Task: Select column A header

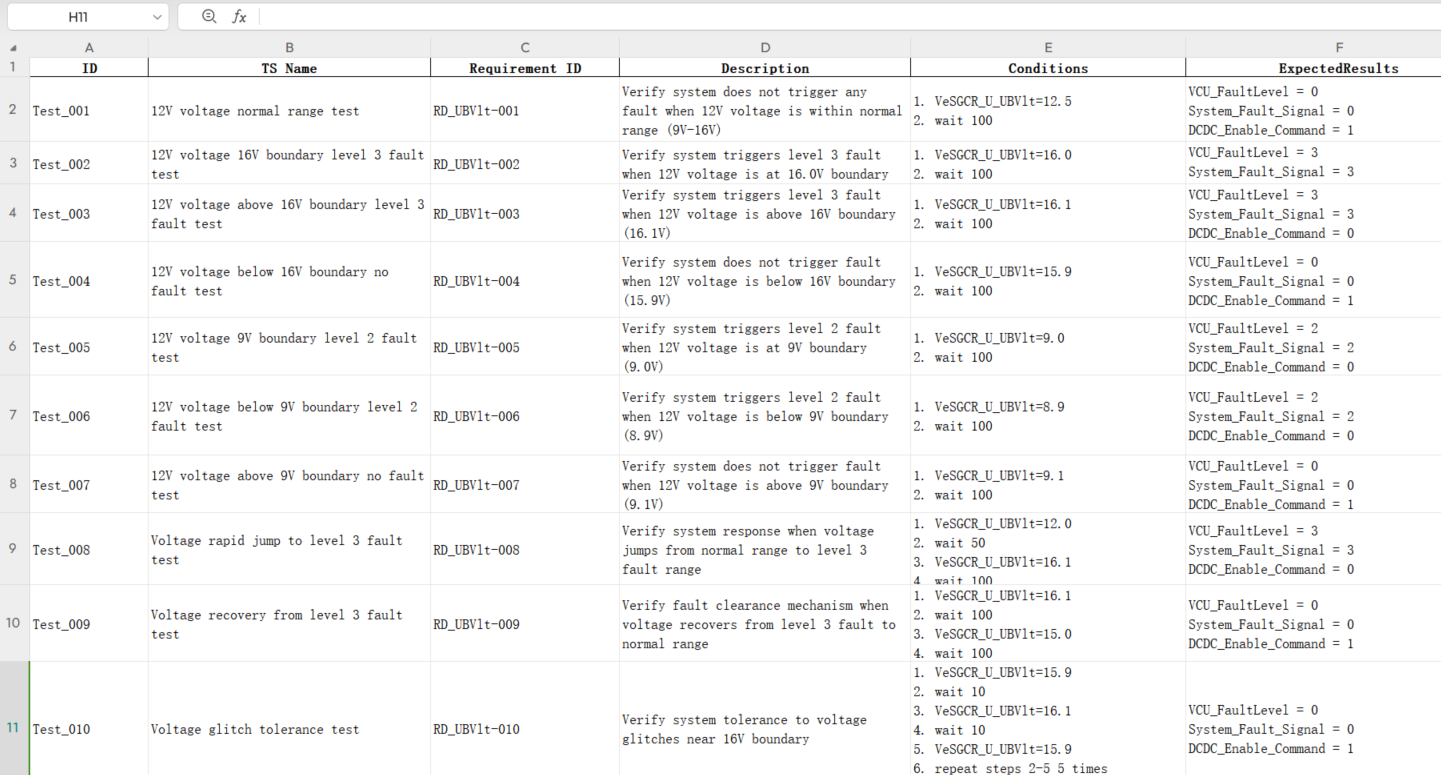Action: tap(89, 48)
